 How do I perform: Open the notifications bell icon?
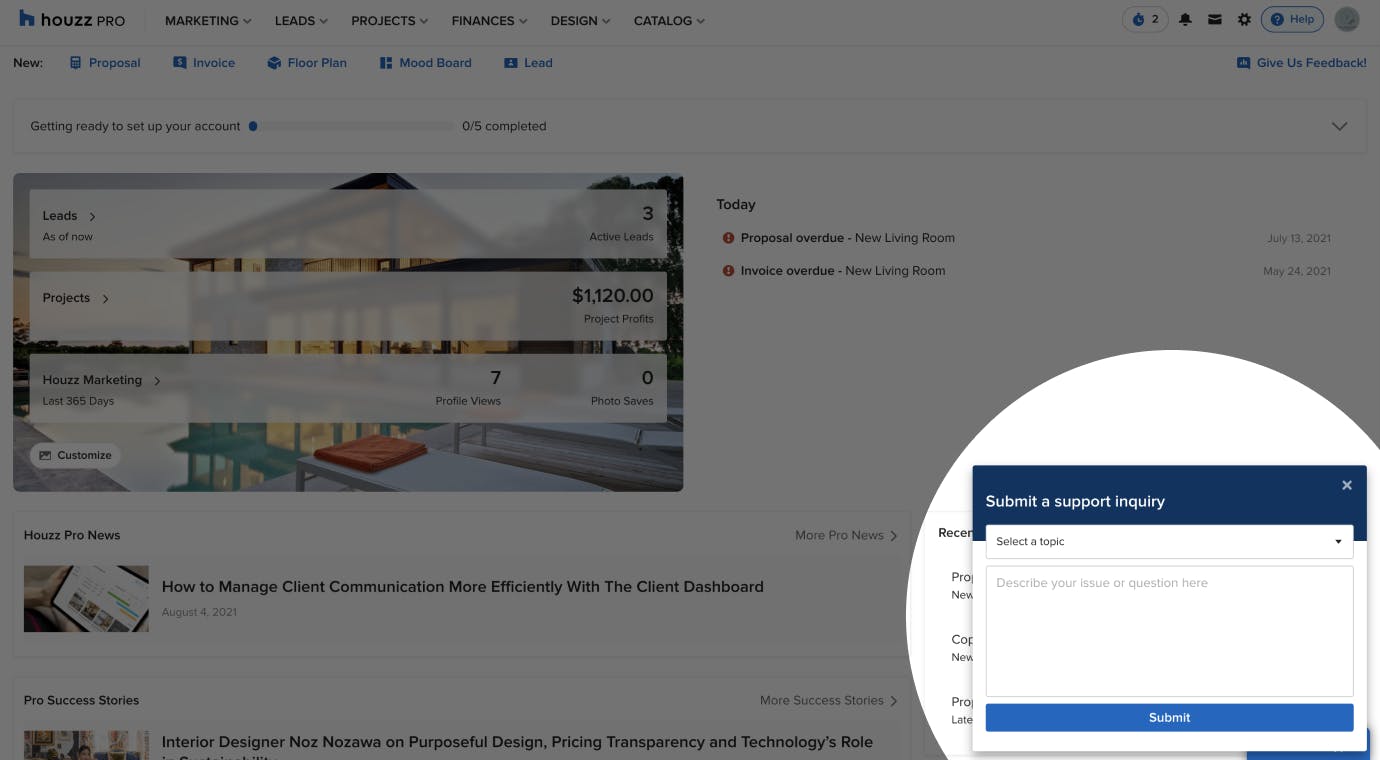click(1185, 20)
